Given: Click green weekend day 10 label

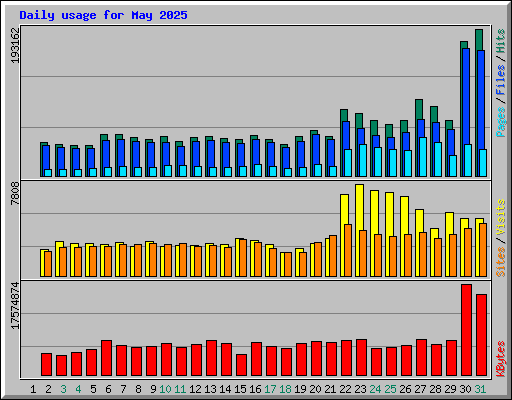Looking at the screenshot, I should (165, 389).
